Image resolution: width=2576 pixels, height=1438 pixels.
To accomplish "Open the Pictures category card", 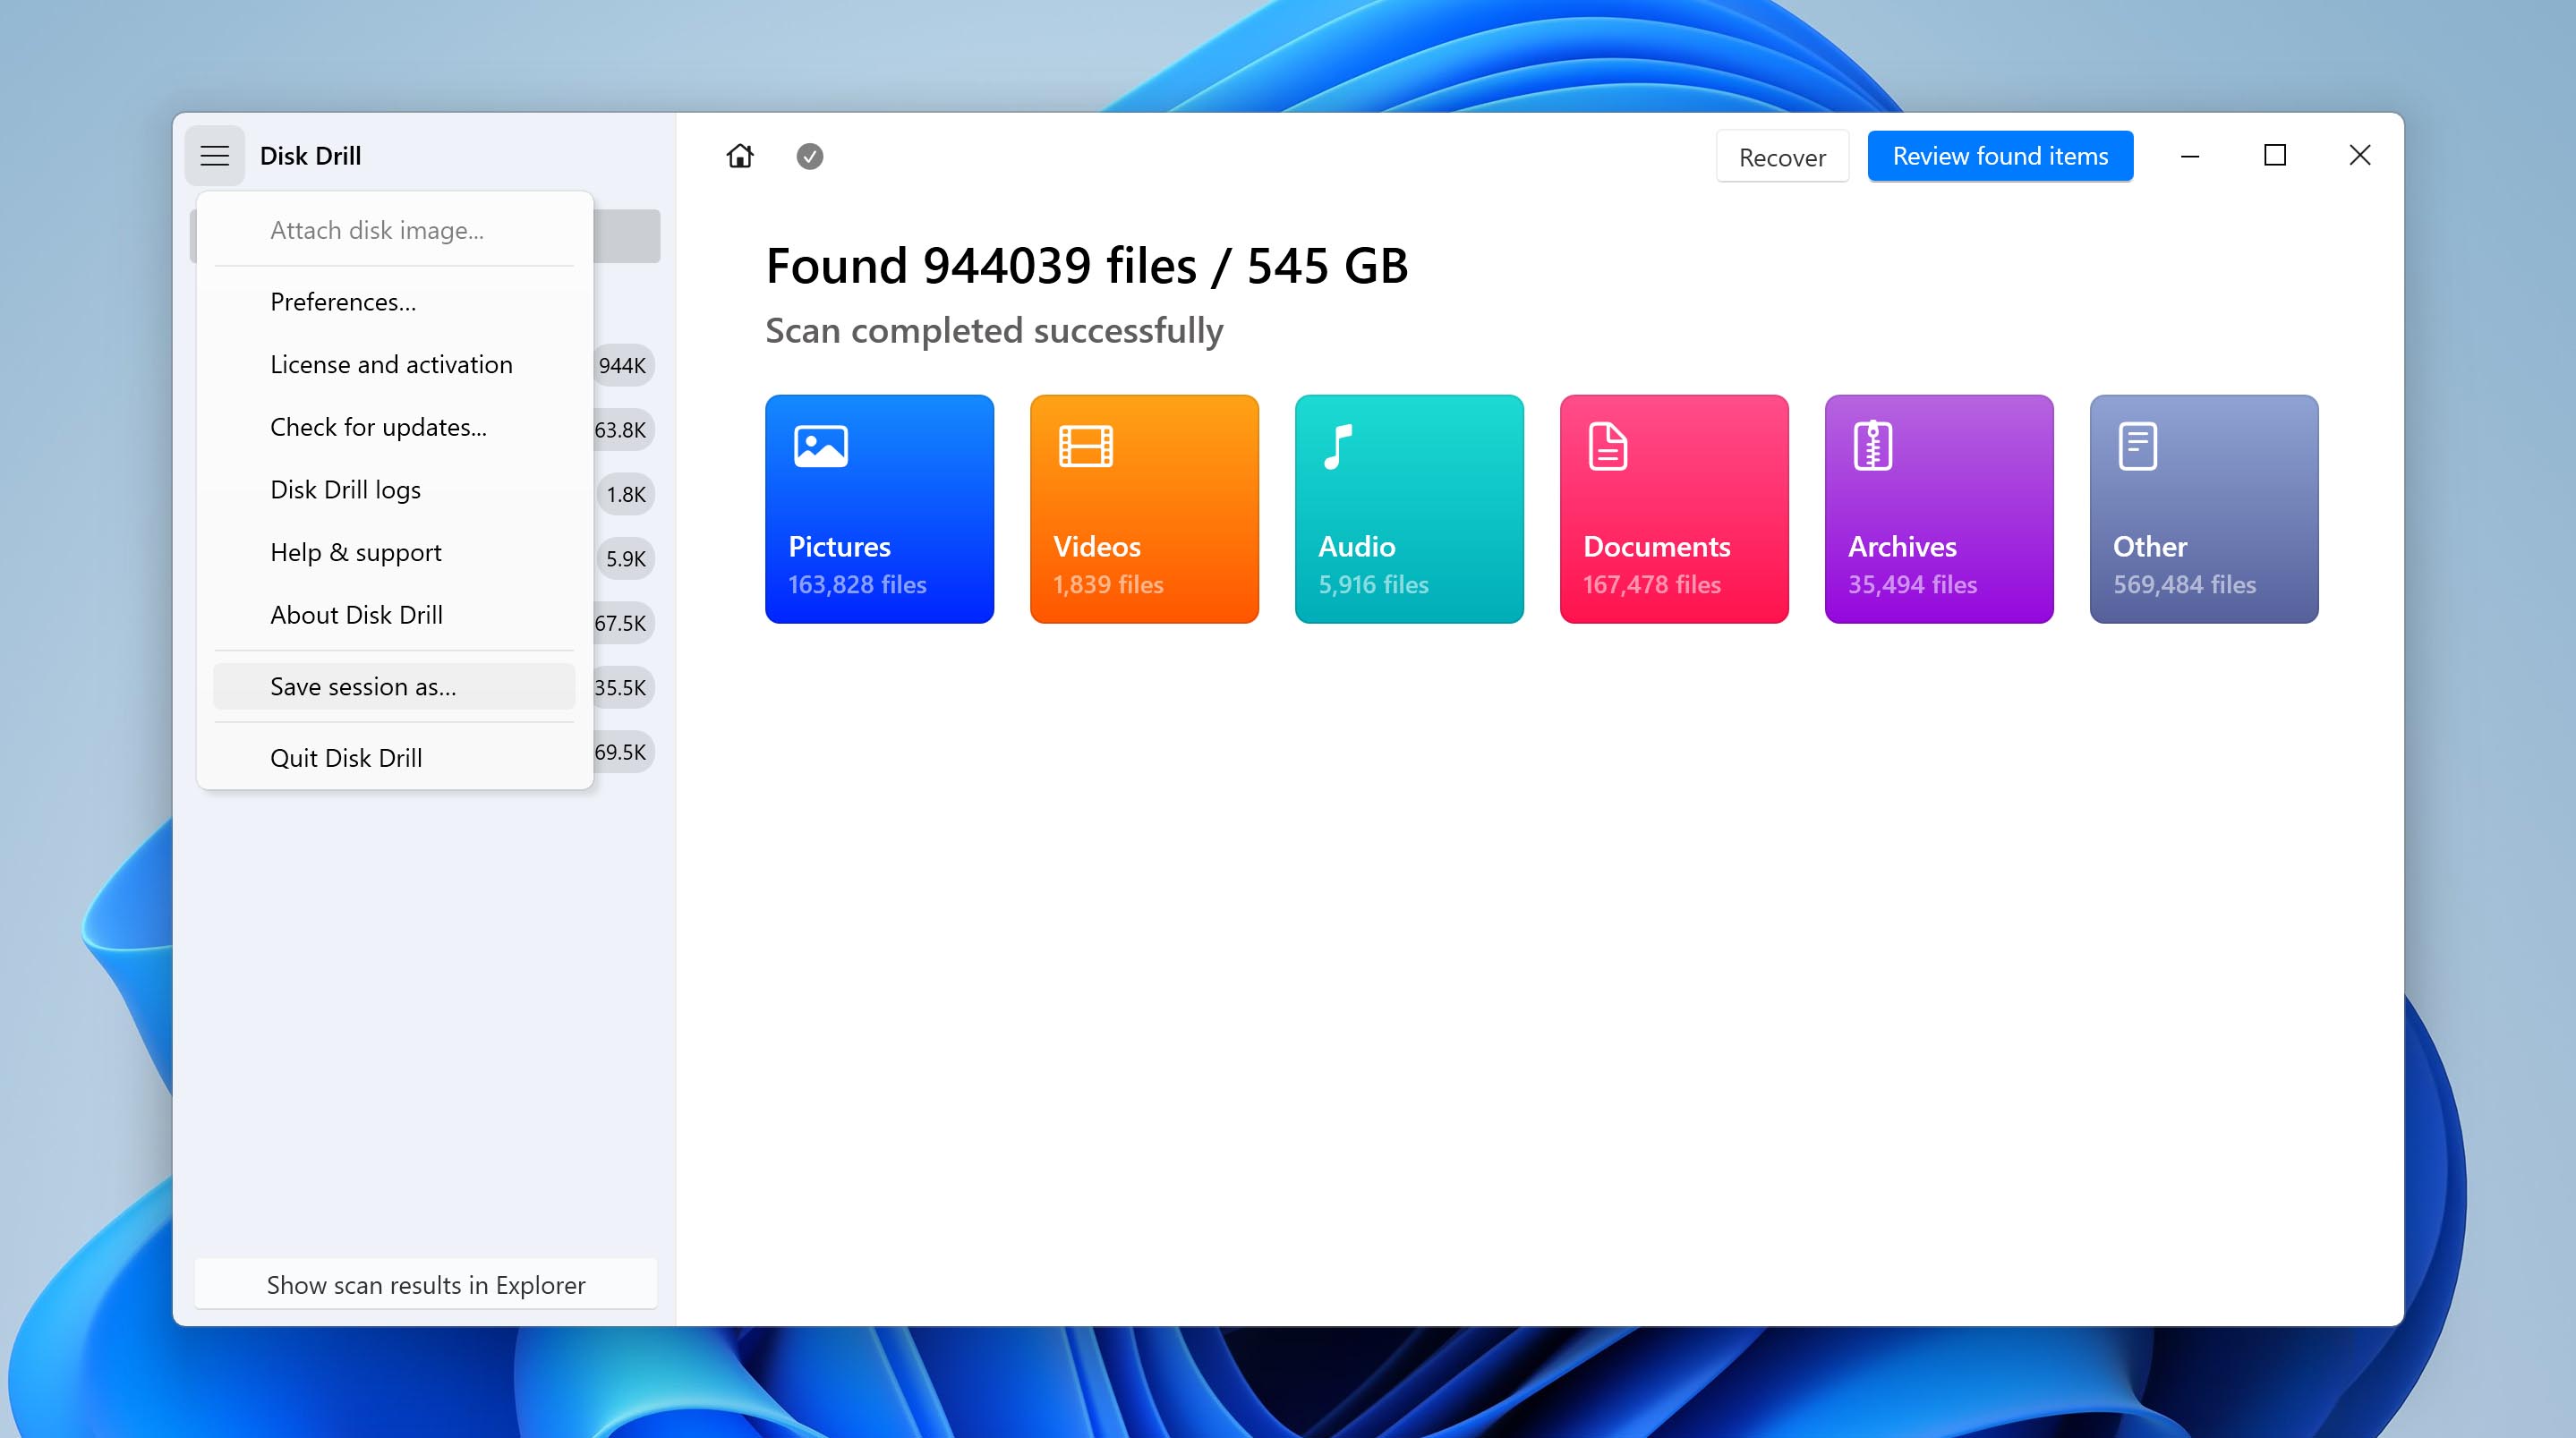I will (x=879, y=509).
